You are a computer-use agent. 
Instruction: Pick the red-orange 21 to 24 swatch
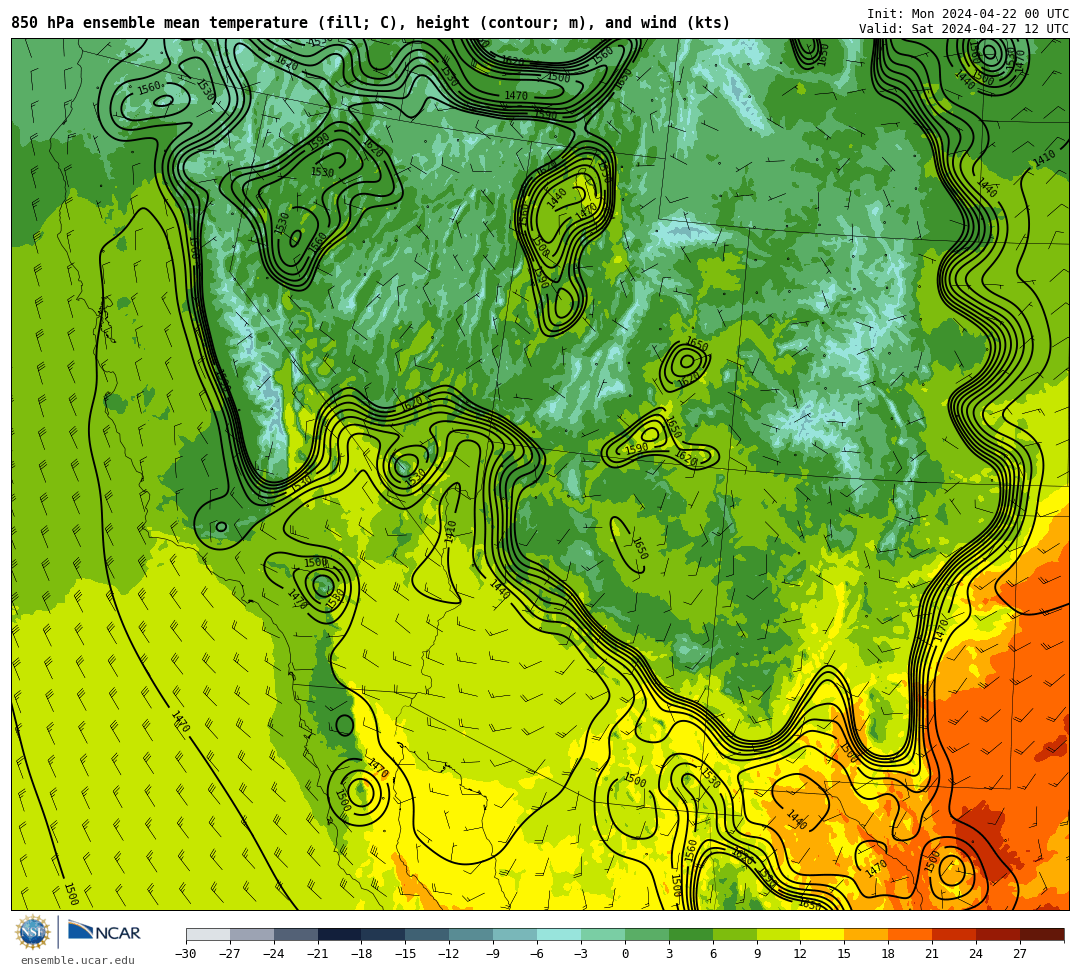coord(955,934)
